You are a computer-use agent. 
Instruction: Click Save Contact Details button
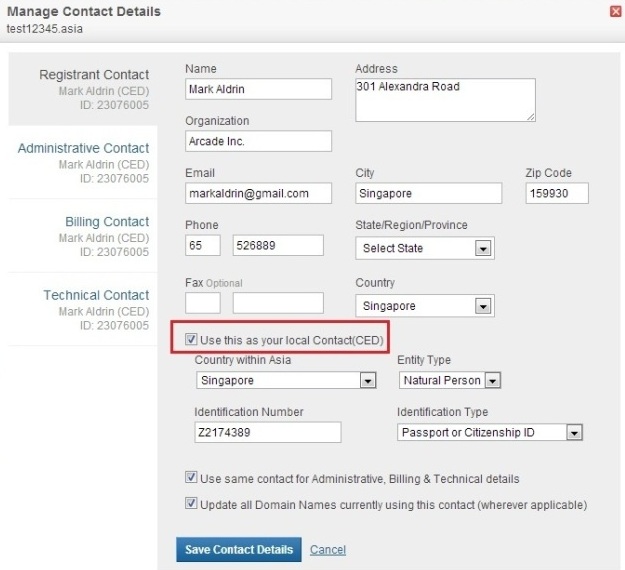click(239, 550)
